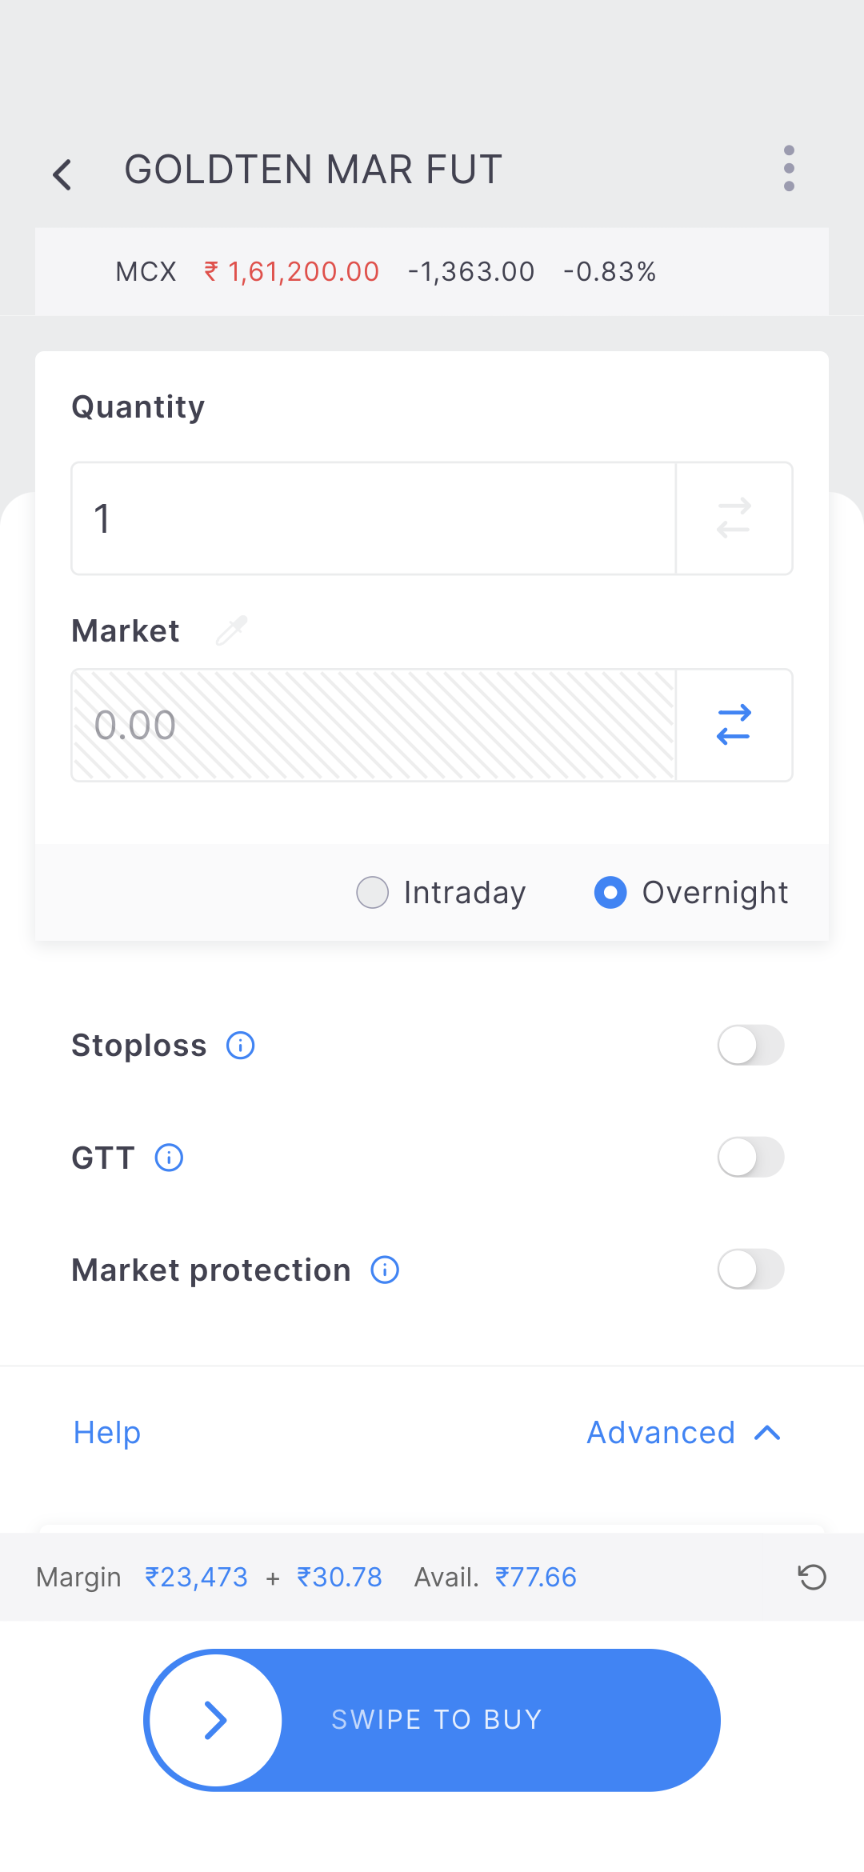Select the Overnight radio option
Viewport: 864px width, 1872px height.
pyautogui.click(x=610, y=892)
